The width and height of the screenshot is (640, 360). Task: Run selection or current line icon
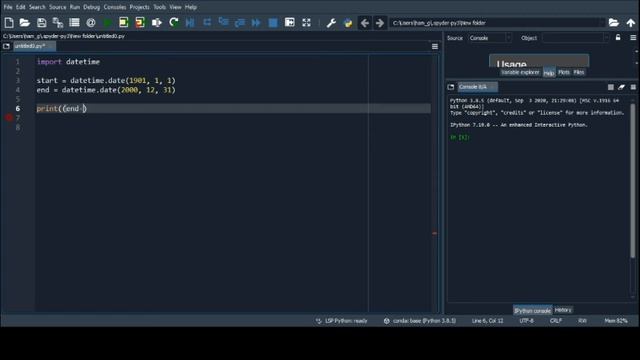[x=157, y=23]
